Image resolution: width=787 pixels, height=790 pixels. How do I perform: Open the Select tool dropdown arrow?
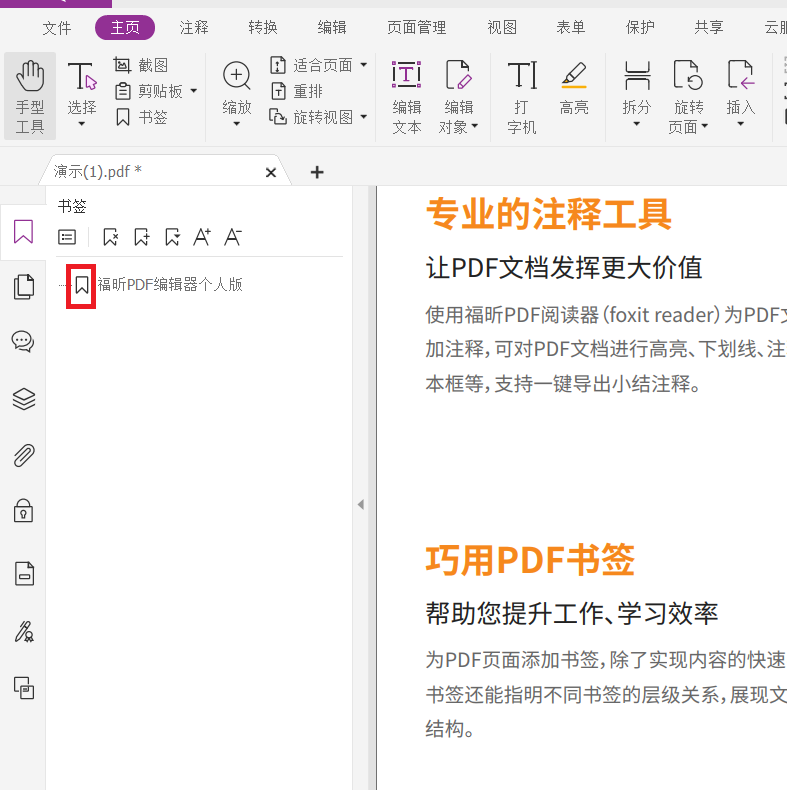click(82, 124)
